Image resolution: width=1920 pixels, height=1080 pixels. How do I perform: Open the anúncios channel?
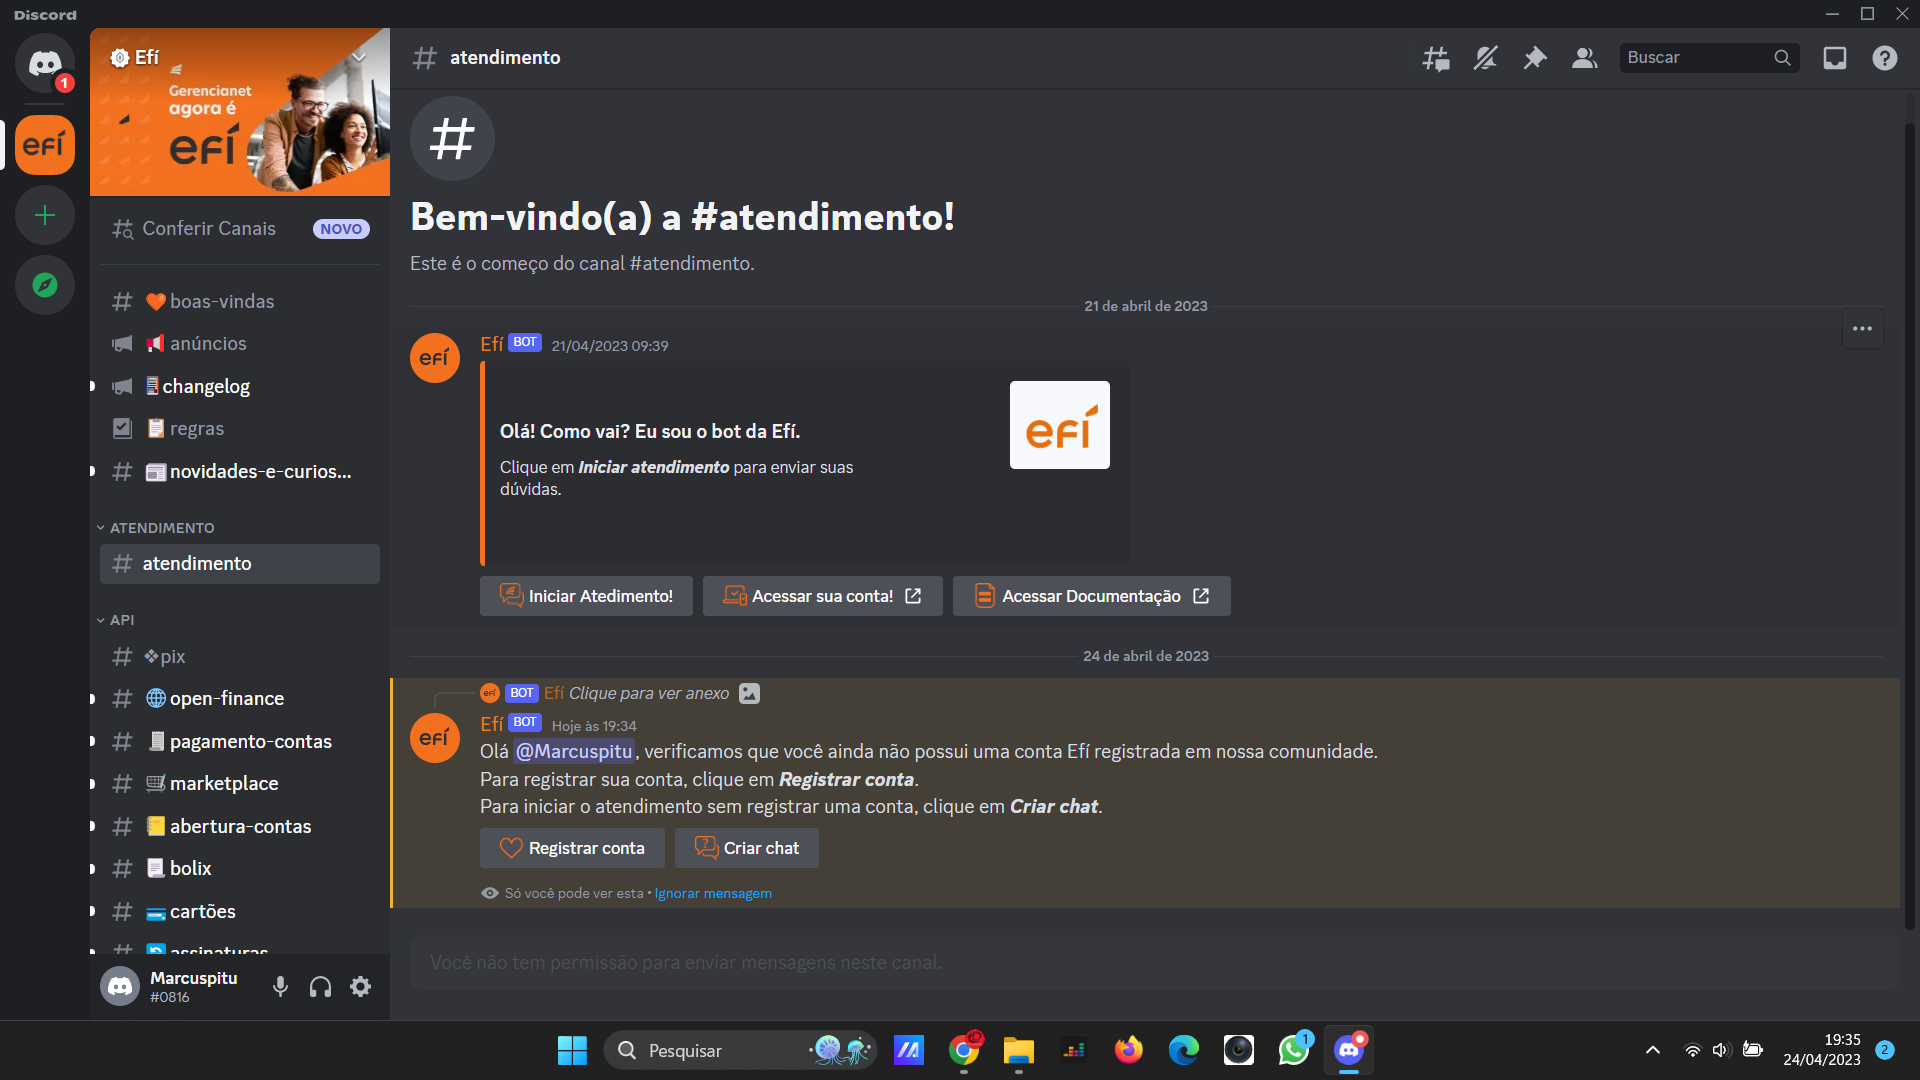(x=240, y=344)
